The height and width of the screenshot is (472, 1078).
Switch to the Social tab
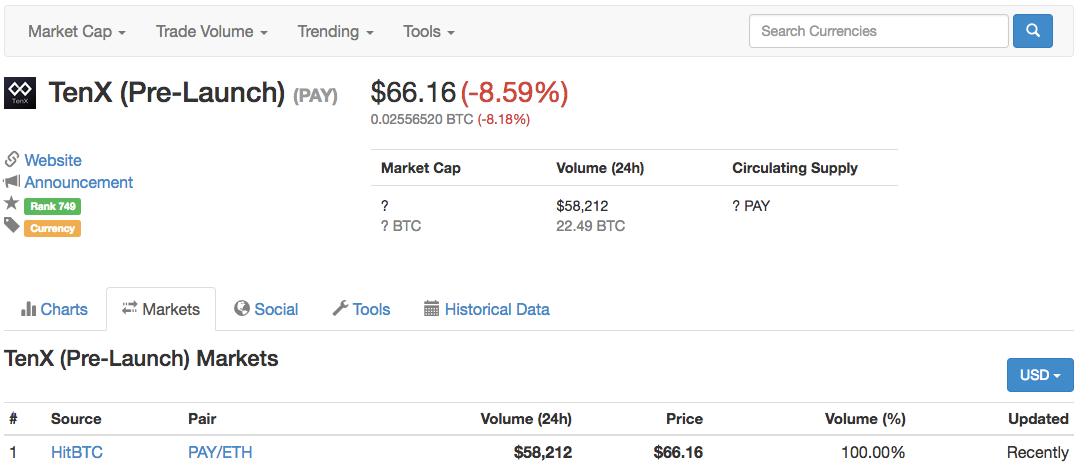[x=266, y=309]
